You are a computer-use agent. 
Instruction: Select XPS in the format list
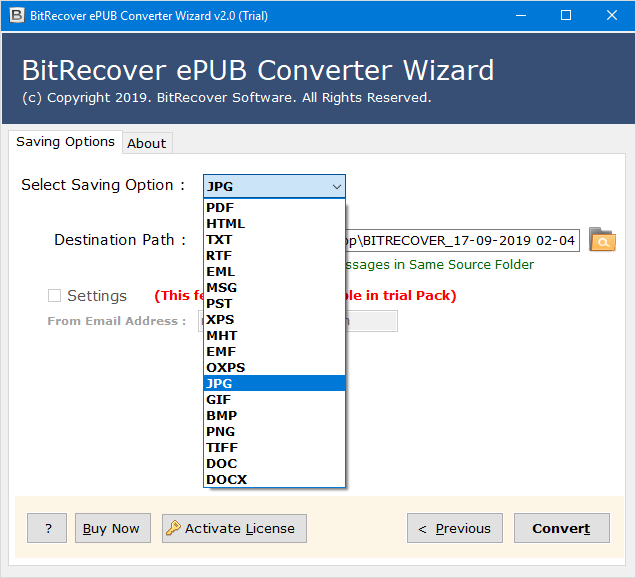point(274,320)
